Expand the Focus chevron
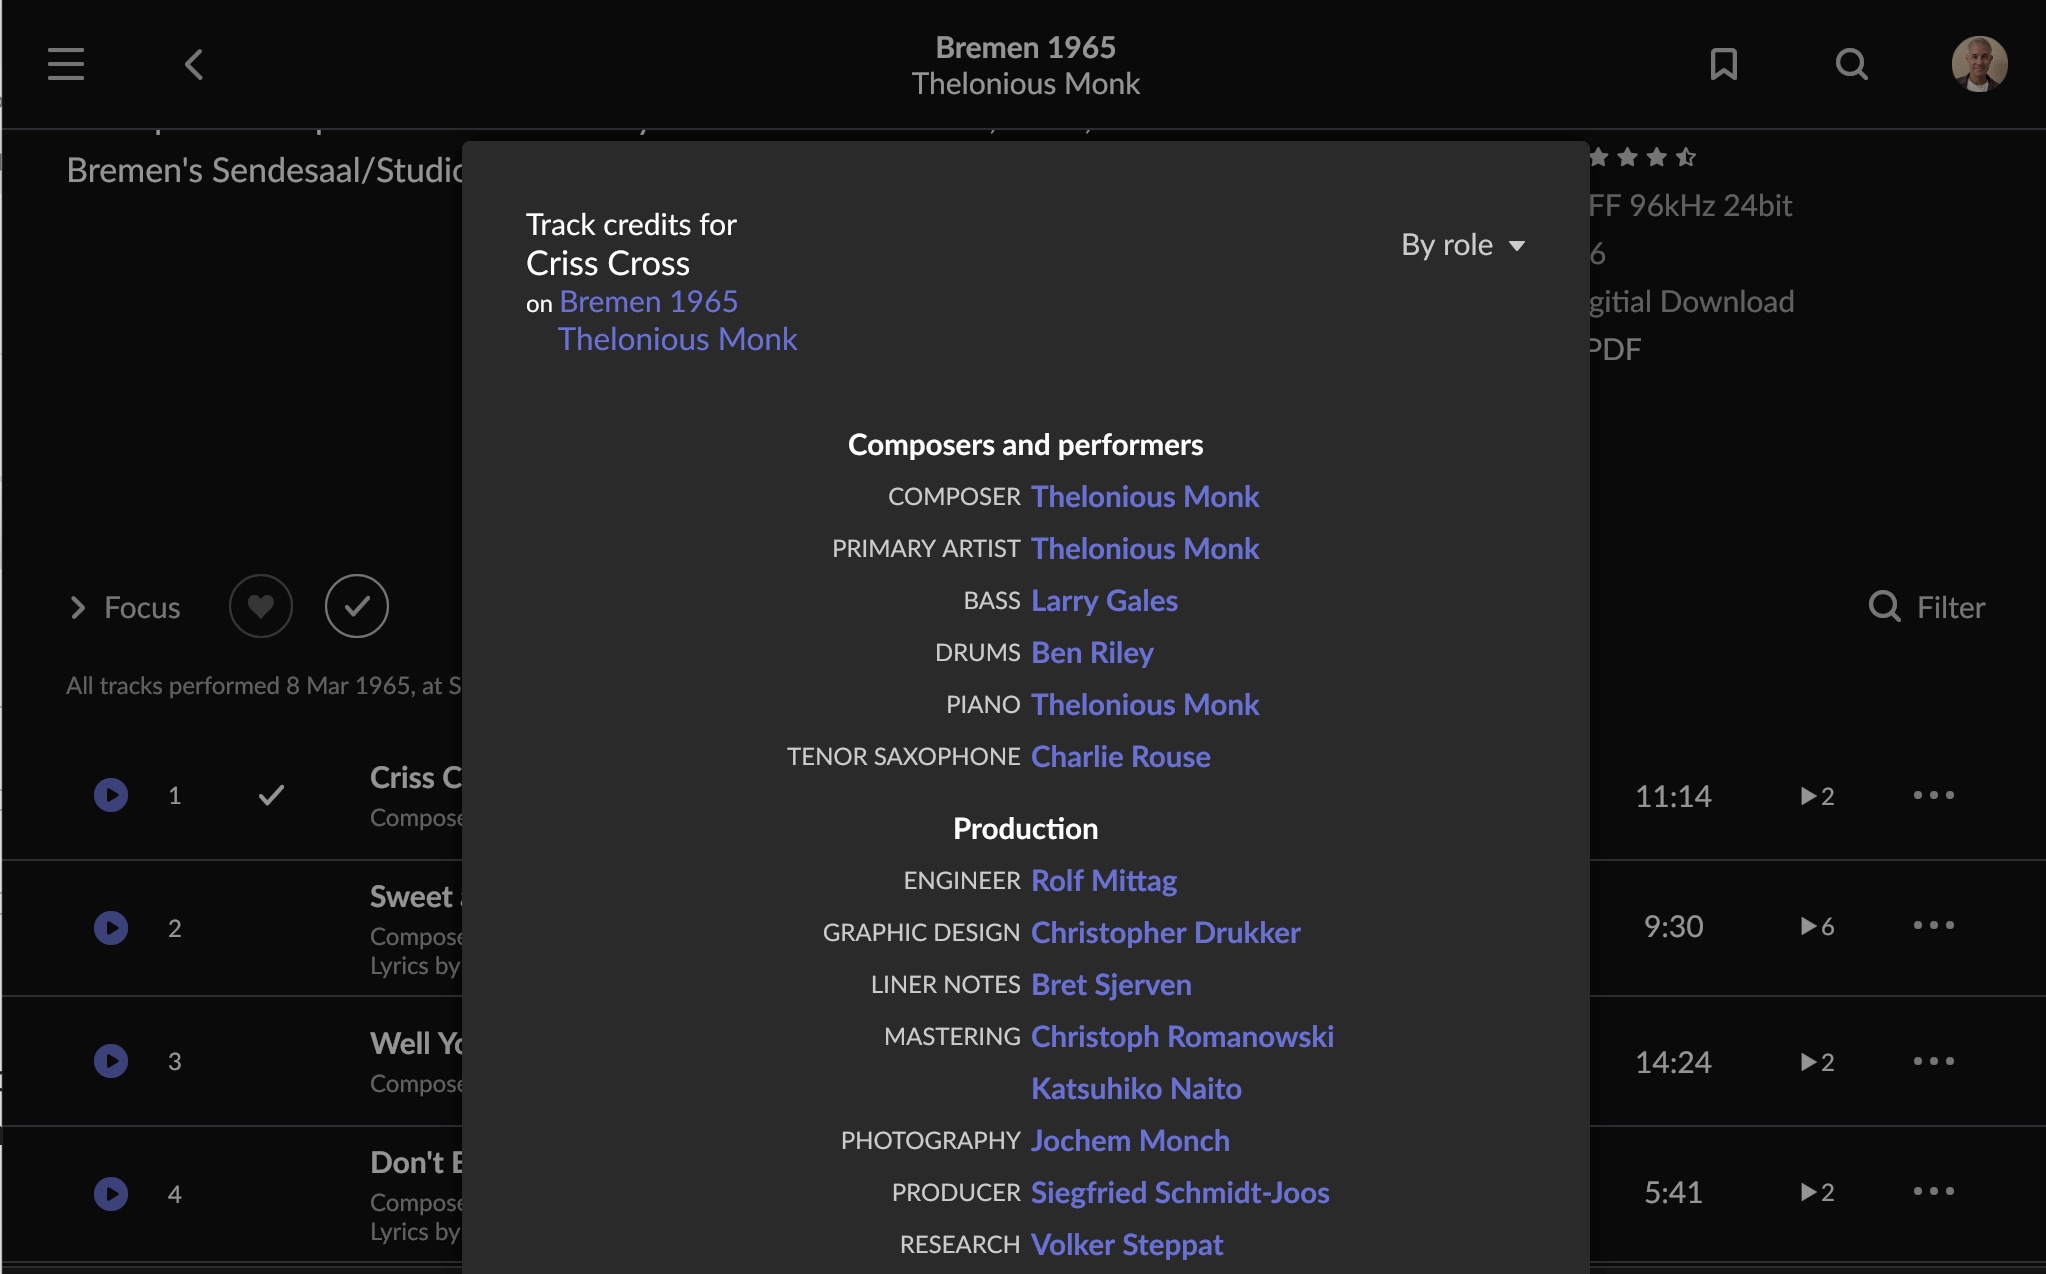The image size is (2046, 1274). (78, 607)
